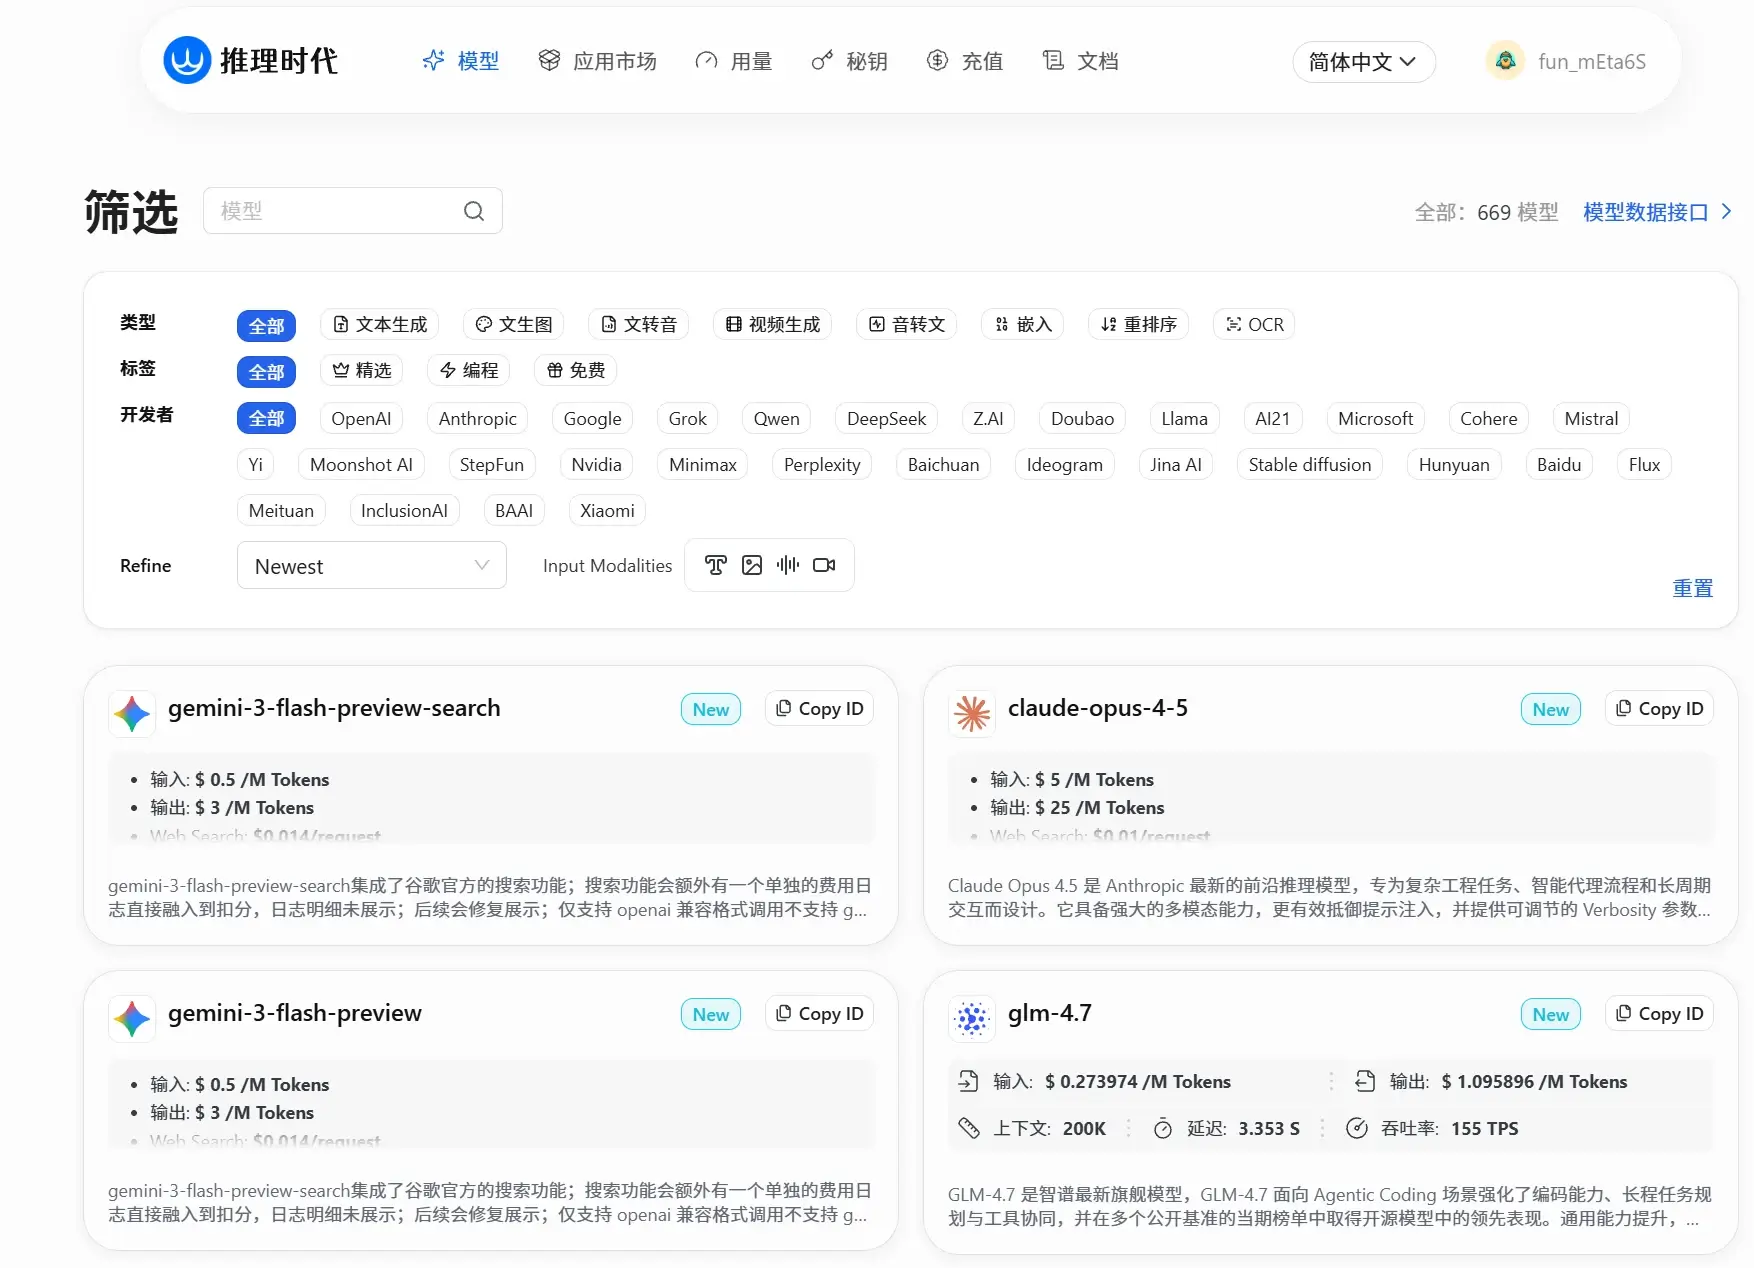This screenshot has height=1268, width=1754.
Task: Click the video input modality icon
Action: click(824, 565)
